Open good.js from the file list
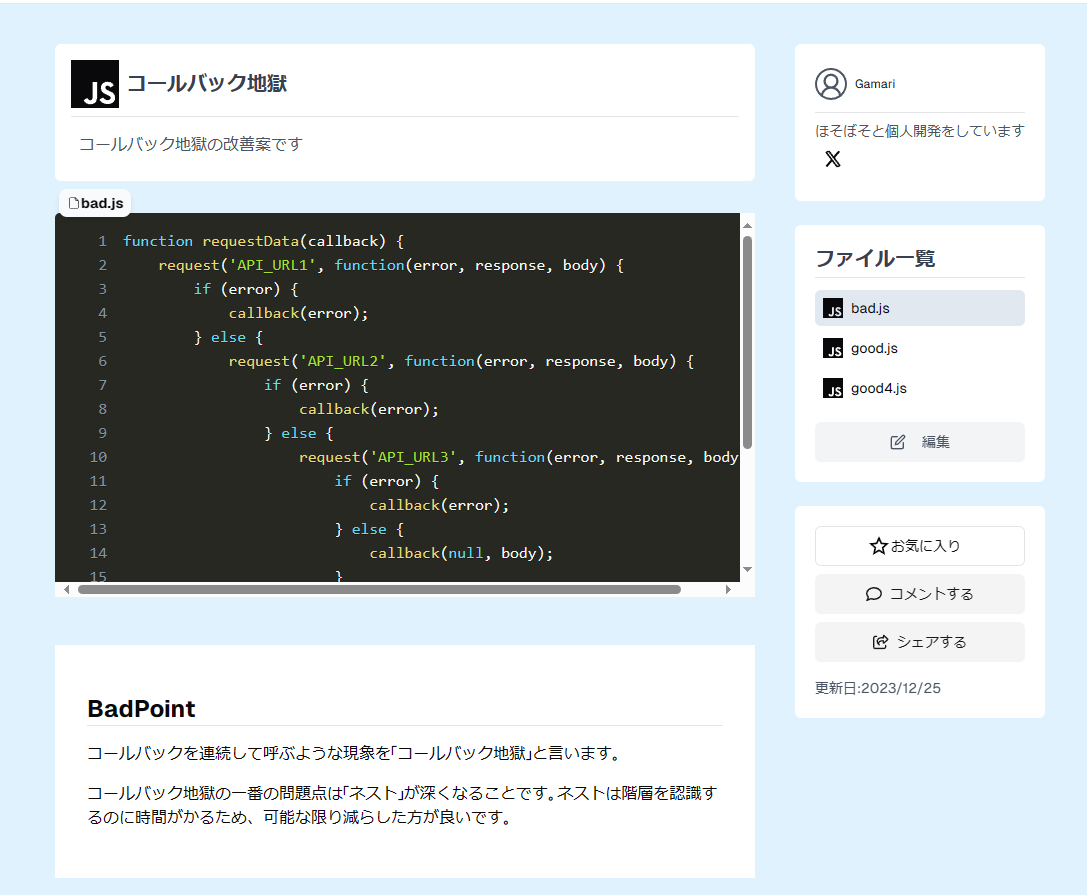The image size is (1087, 895). pyautogui.click(x=919, y=348)
